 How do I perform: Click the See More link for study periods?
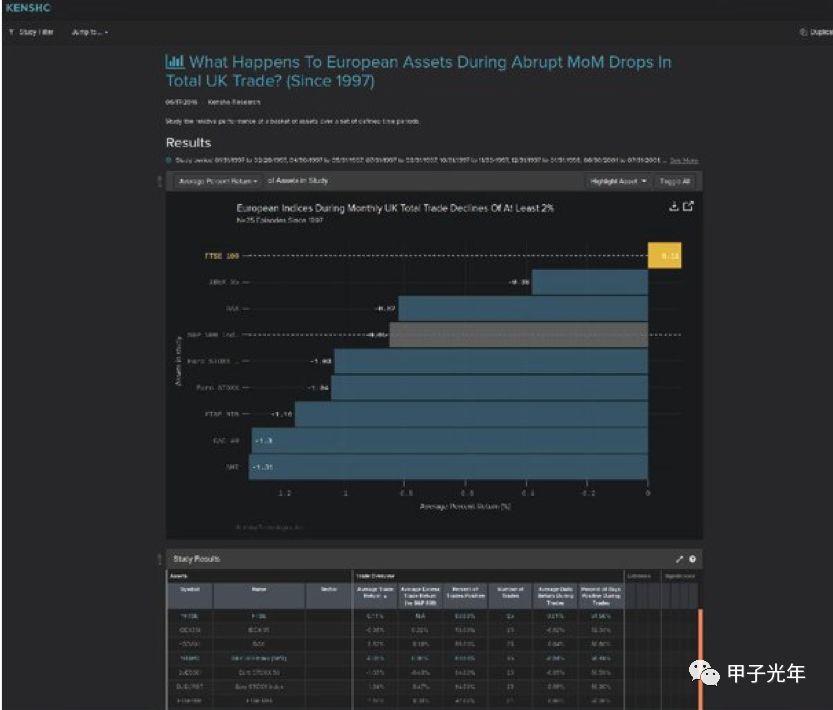click(x=684, y=160)
